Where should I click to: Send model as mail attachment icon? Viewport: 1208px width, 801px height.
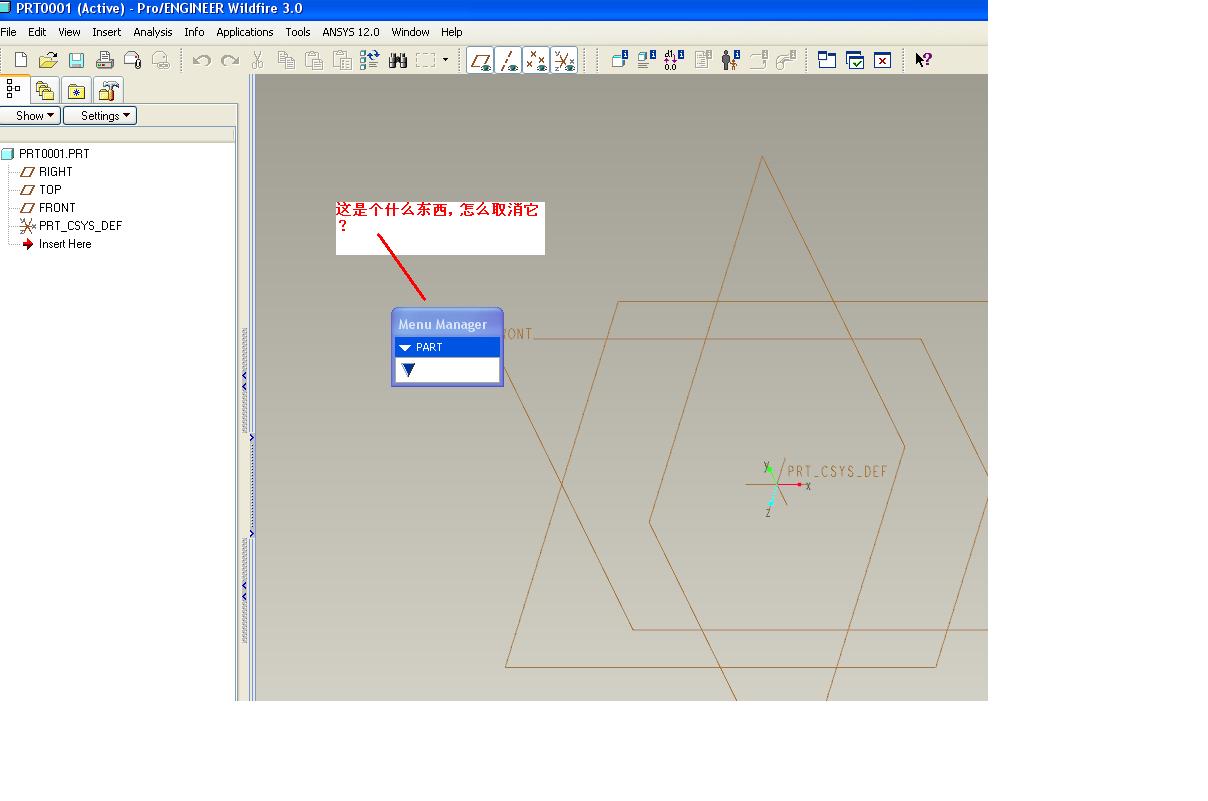[132, 60]
